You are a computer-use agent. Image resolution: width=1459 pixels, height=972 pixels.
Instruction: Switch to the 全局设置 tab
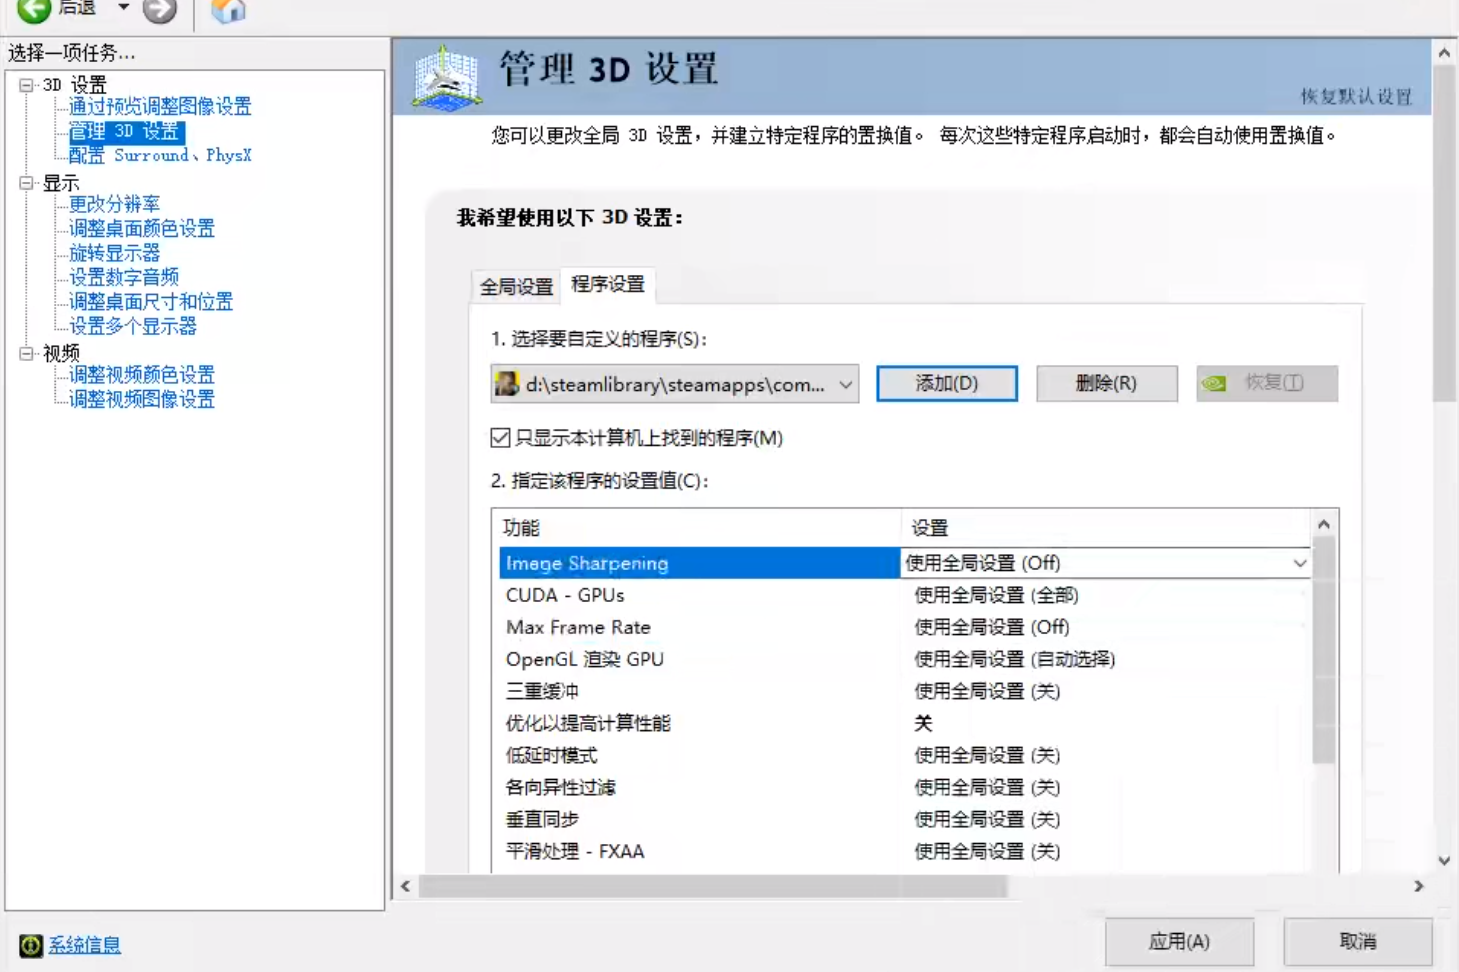pyautogui.click(x=516, y=287)
